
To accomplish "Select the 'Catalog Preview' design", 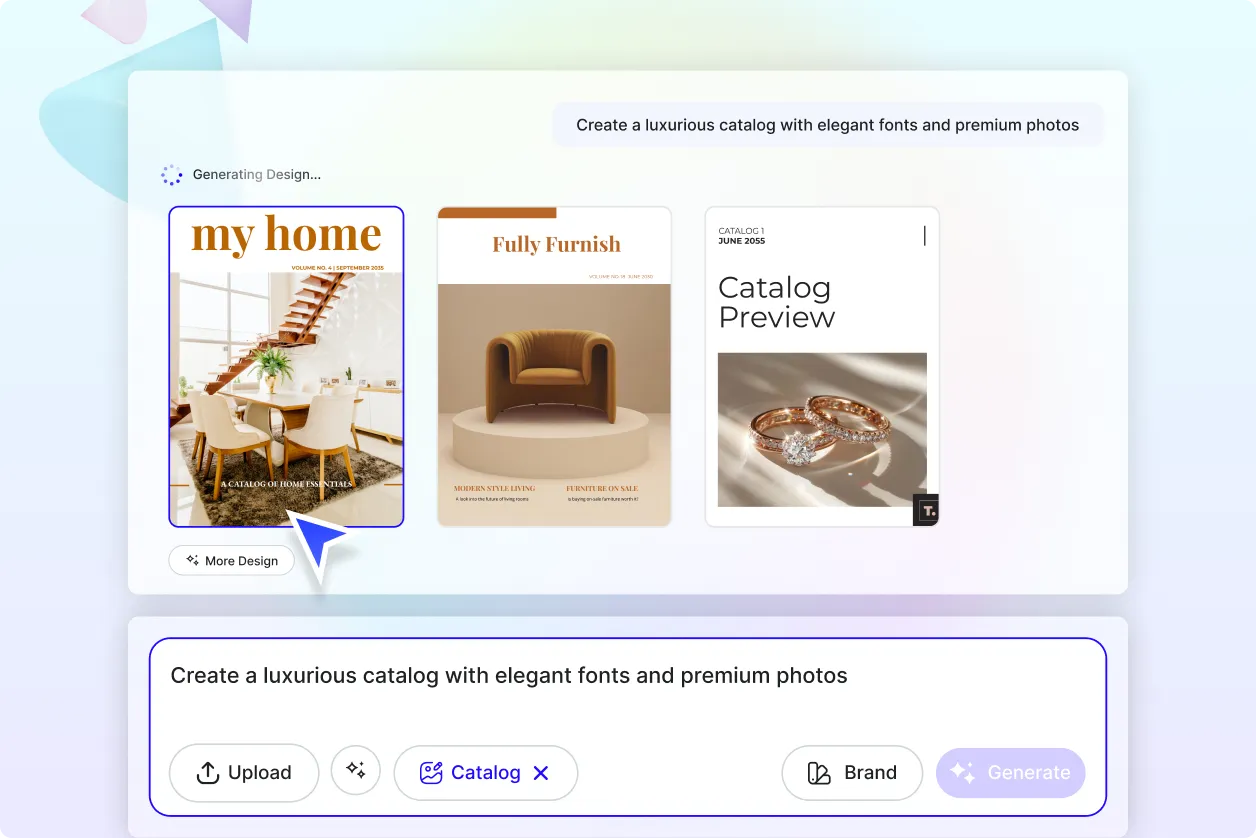I will tap(822, 366).
